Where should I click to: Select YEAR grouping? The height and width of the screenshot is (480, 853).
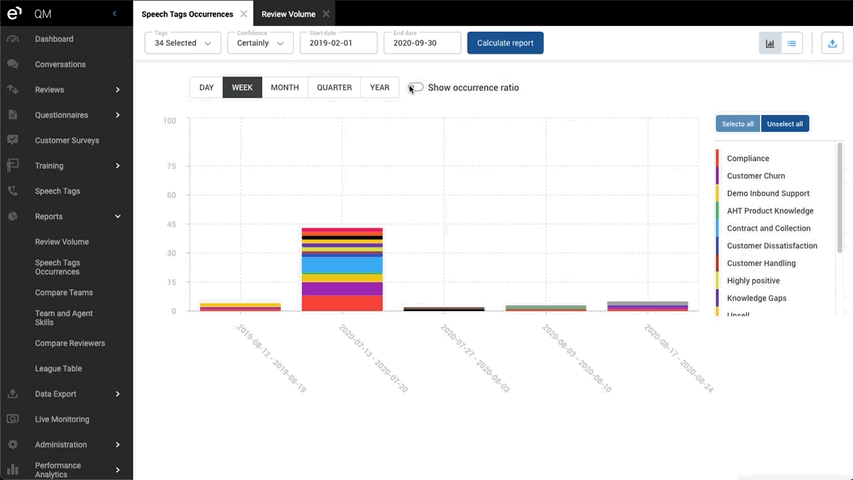coord(380,88)
